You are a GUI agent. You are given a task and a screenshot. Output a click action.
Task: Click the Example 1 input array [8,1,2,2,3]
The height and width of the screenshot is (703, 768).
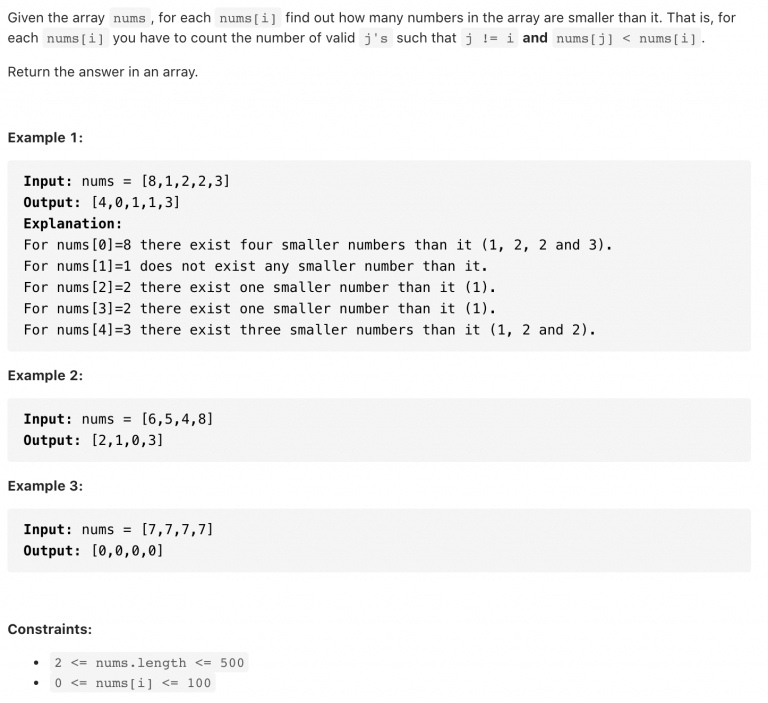pos(185,181)
